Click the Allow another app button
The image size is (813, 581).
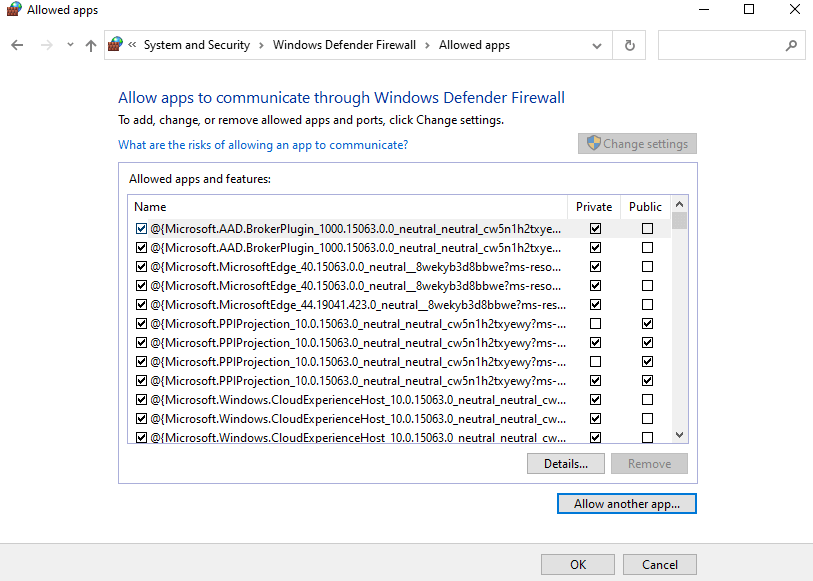coord(626,504)
